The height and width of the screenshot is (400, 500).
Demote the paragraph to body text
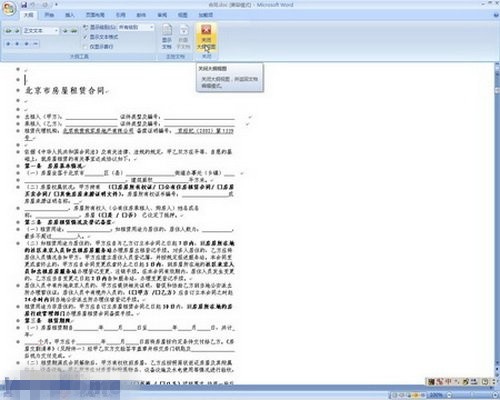coord(74,31)
